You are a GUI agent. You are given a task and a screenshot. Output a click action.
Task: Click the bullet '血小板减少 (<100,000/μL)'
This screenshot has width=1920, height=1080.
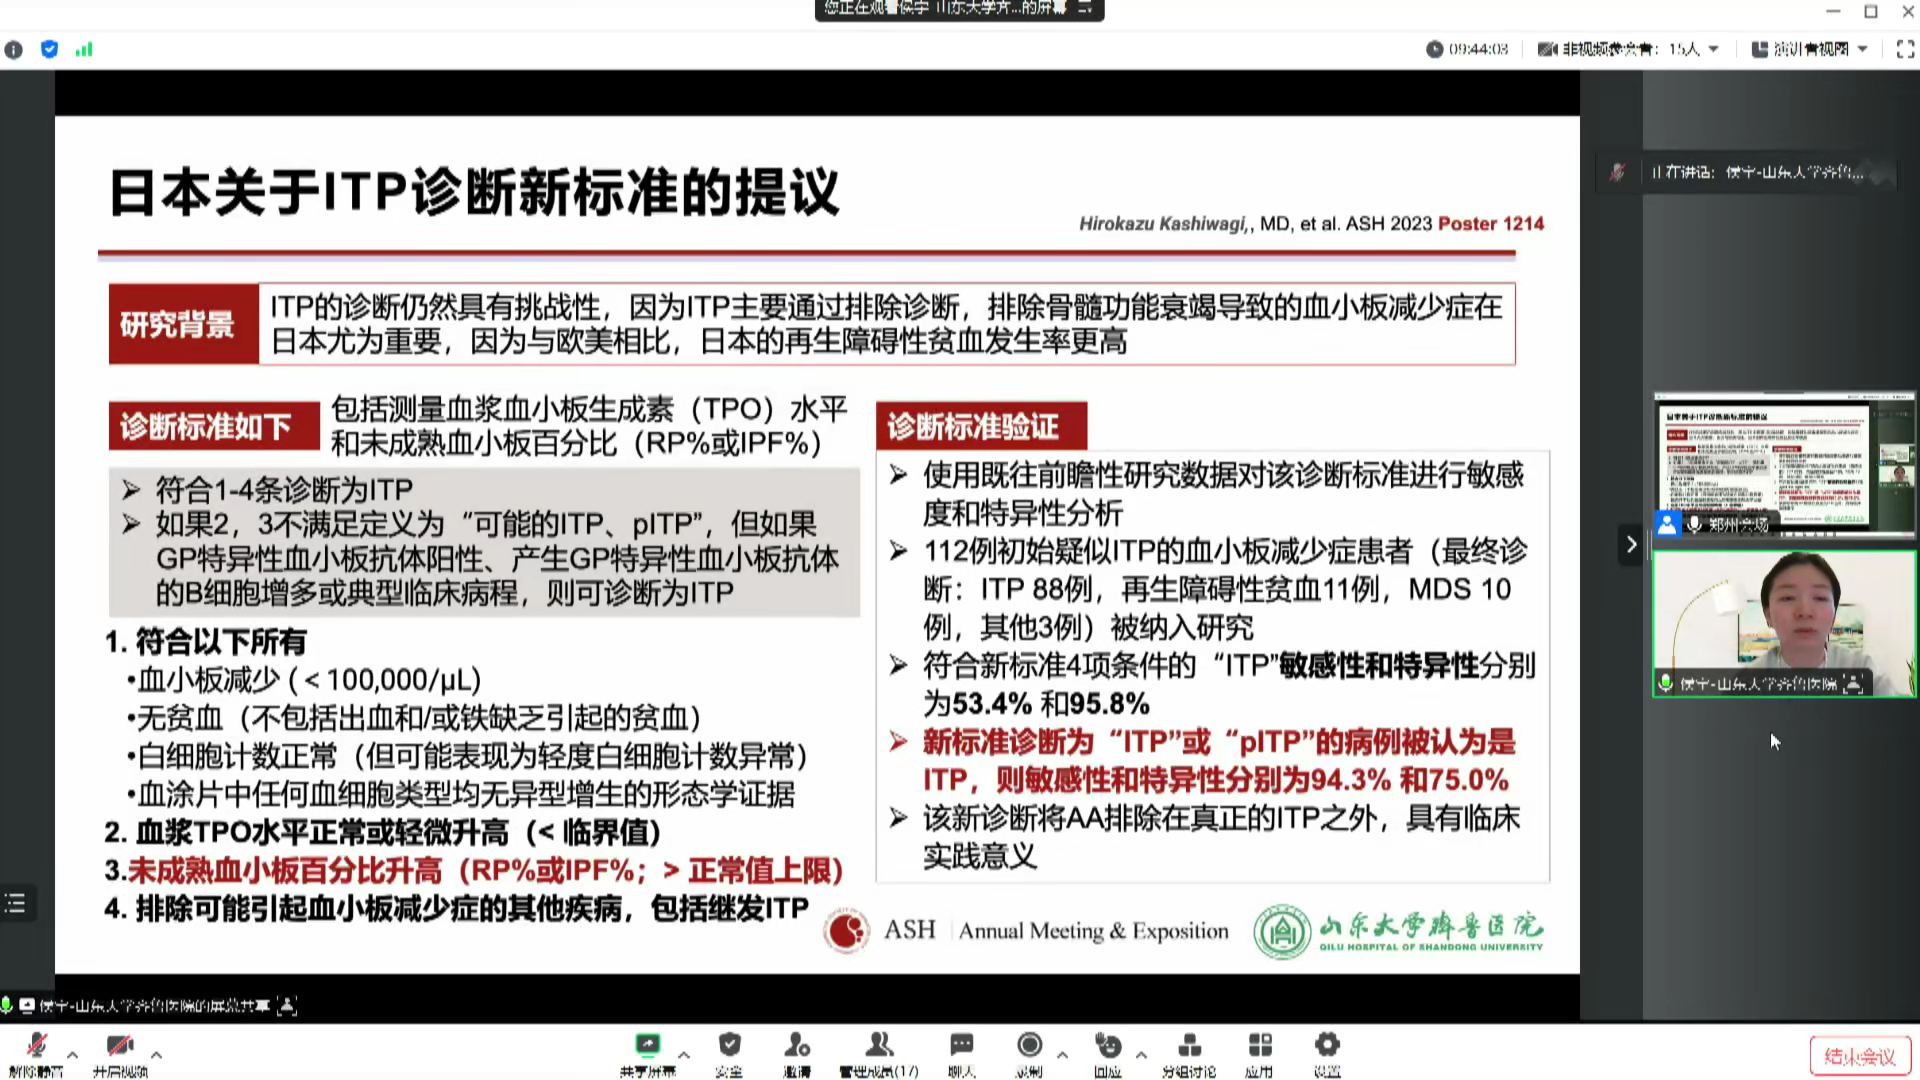(305, 680)
